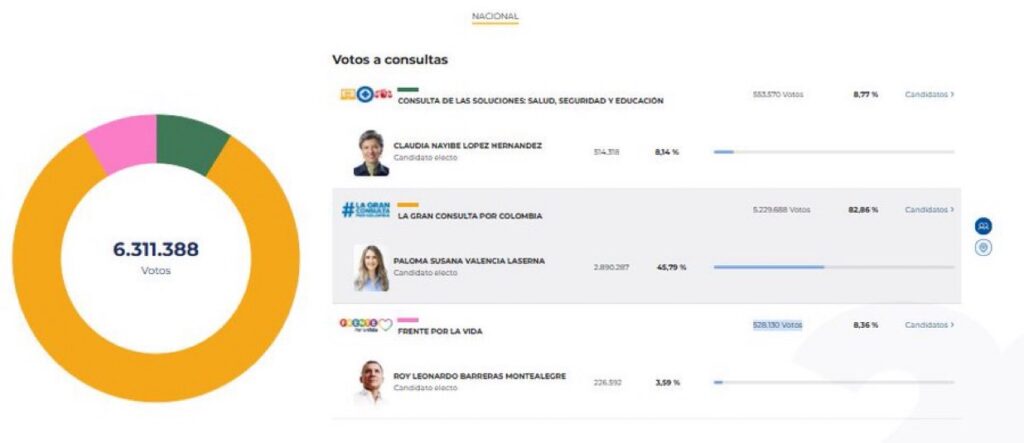Click the name Claudia Nayibe Lopez Hernandez
The width and height of the screenshot is (1024, 443).
click(467, 145)
